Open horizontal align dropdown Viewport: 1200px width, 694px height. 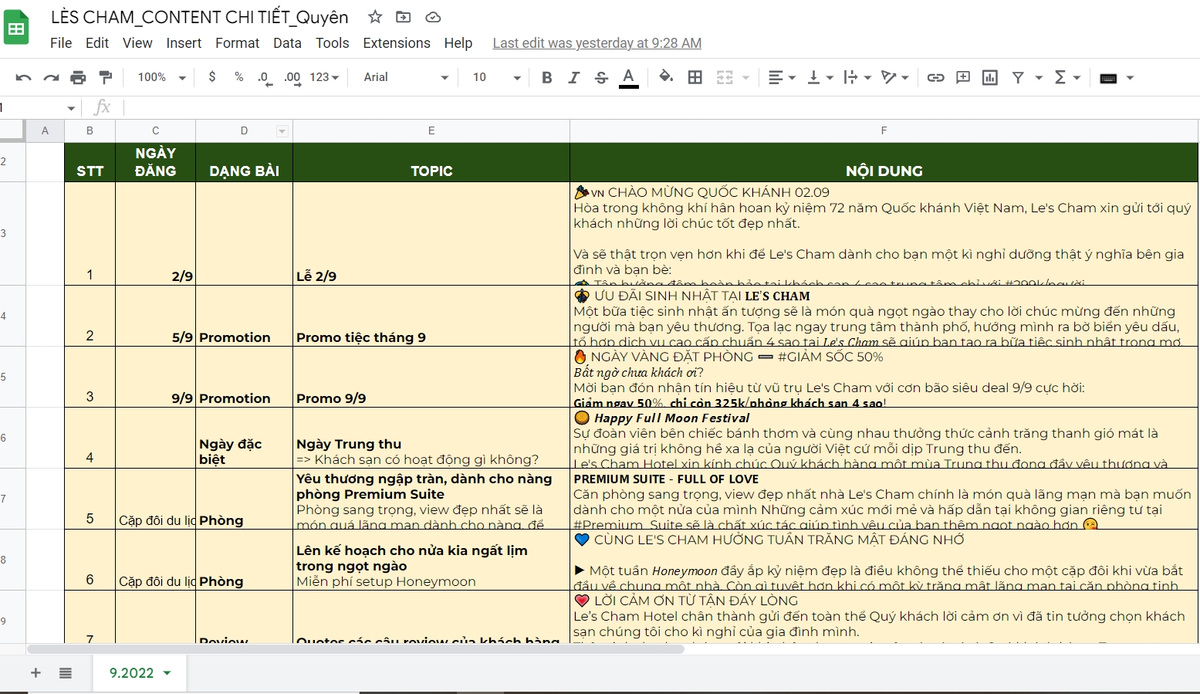tap(780, 77)
